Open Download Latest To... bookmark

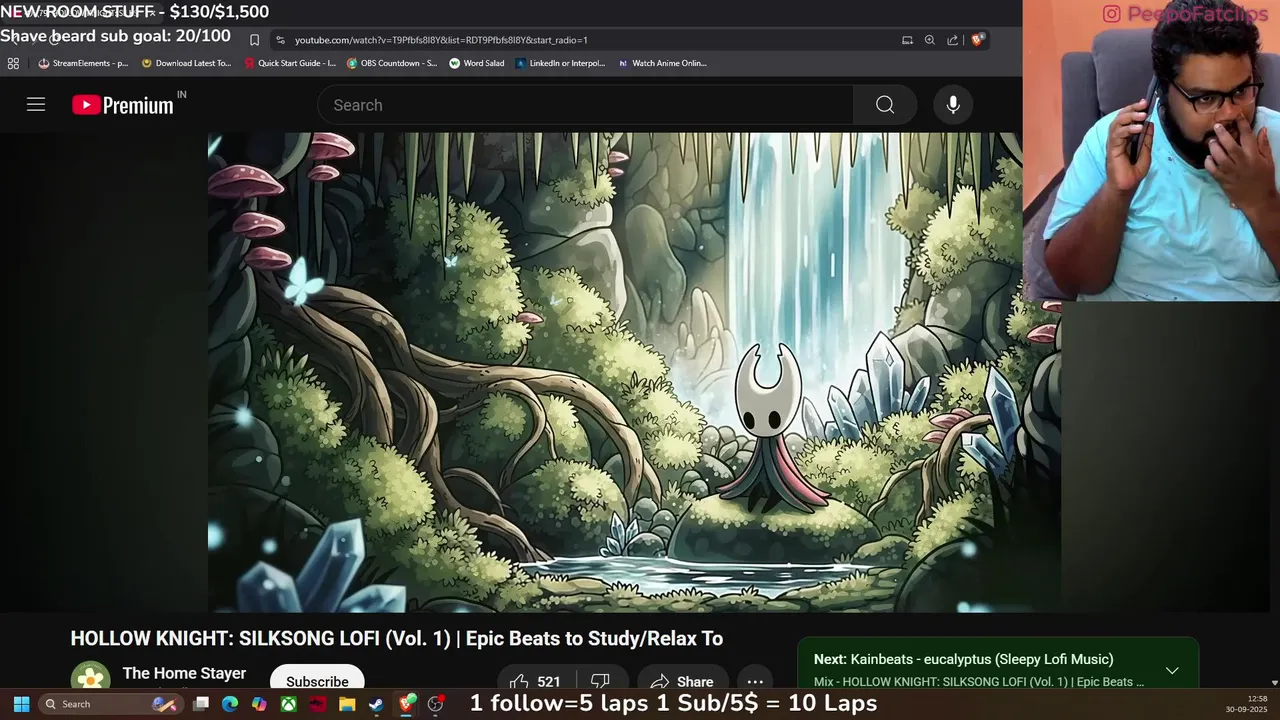pyautogui.click(x=186, y=63)
